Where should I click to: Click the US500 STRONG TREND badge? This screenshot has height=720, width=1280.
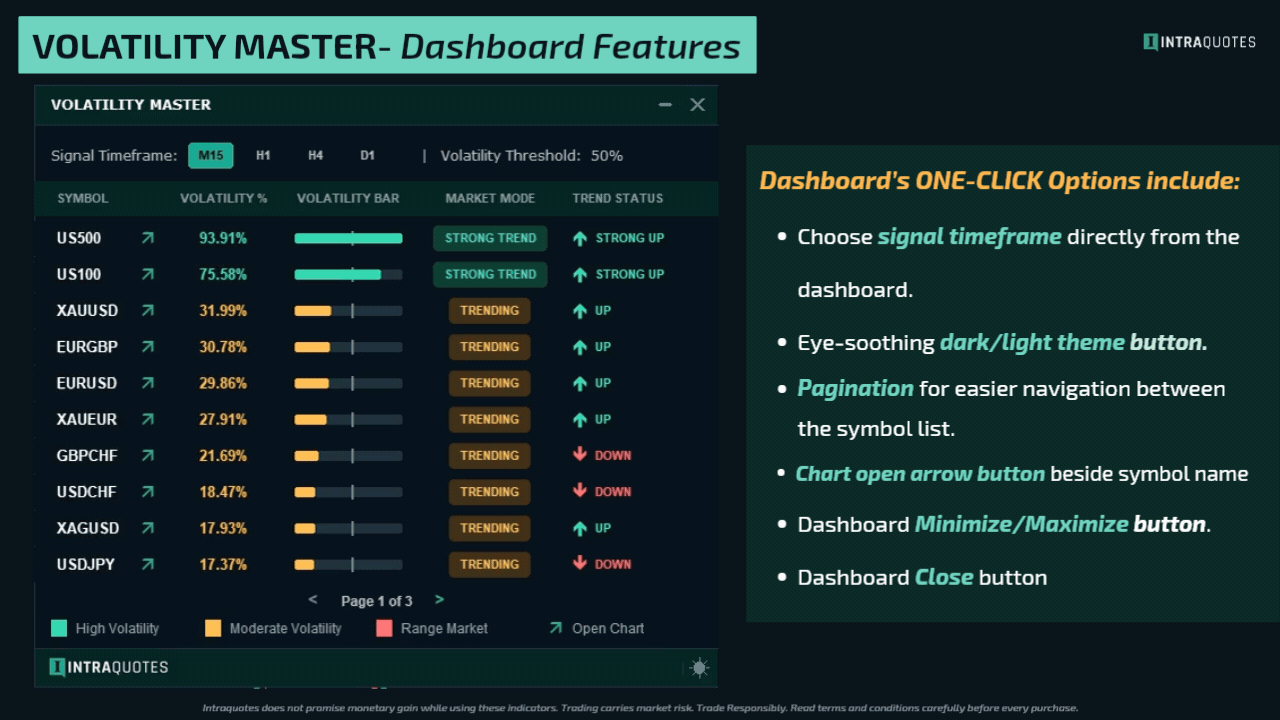click(490, 238)
